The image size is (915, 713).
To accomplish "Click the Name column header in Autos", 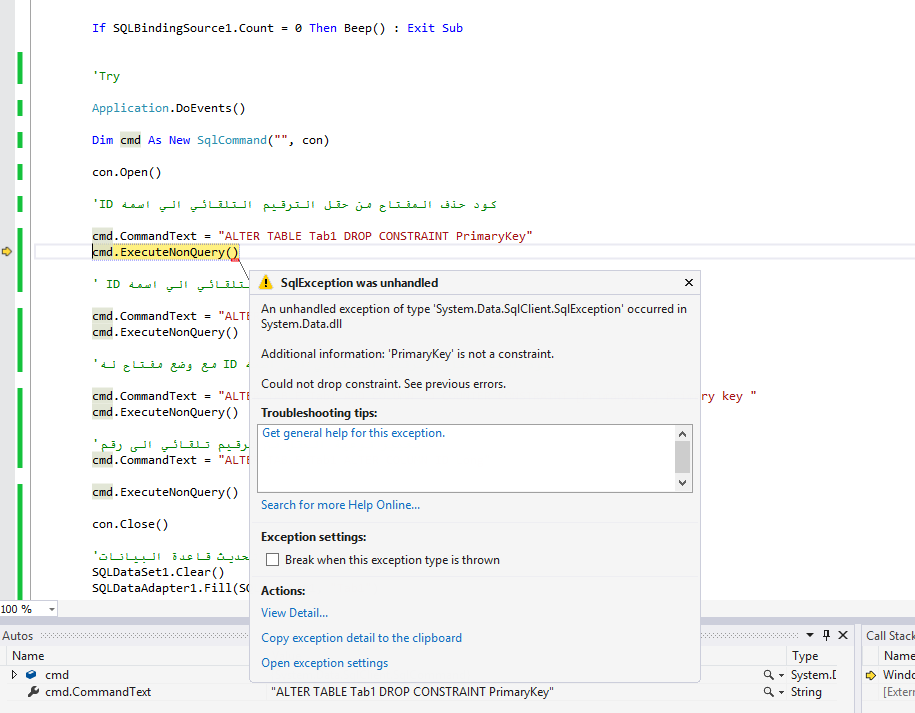I will tap(28, 656).
